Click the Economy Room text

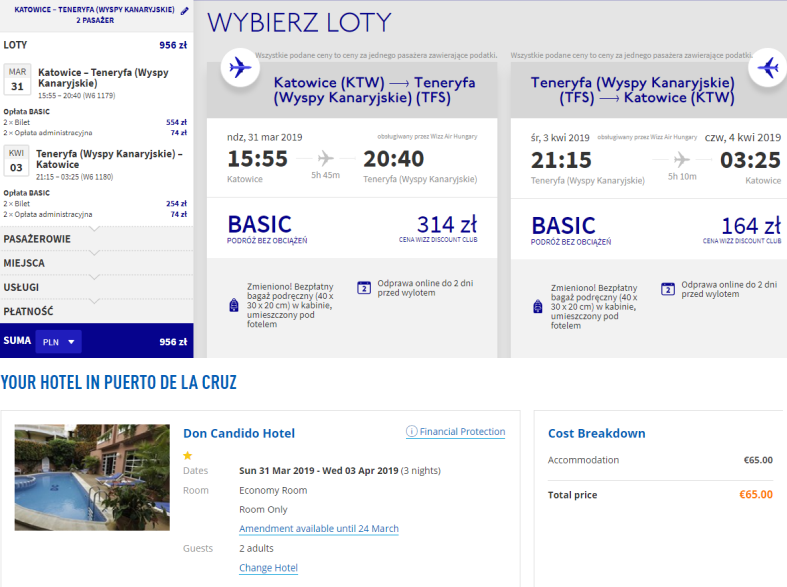tap(273, 490)
